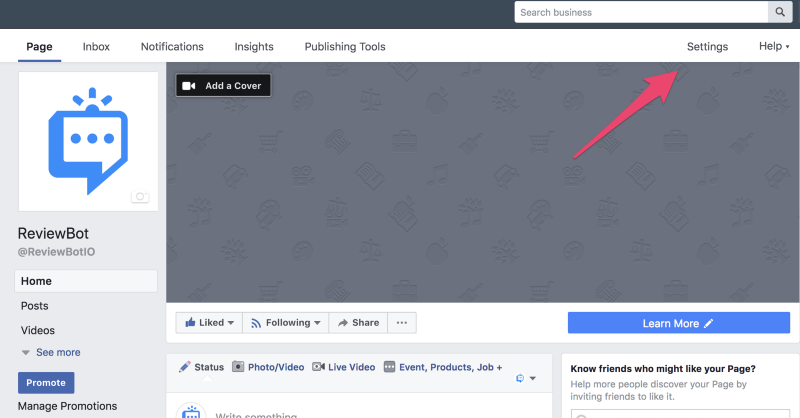
Task: Go to Page Settings
Action: [707, 47]
